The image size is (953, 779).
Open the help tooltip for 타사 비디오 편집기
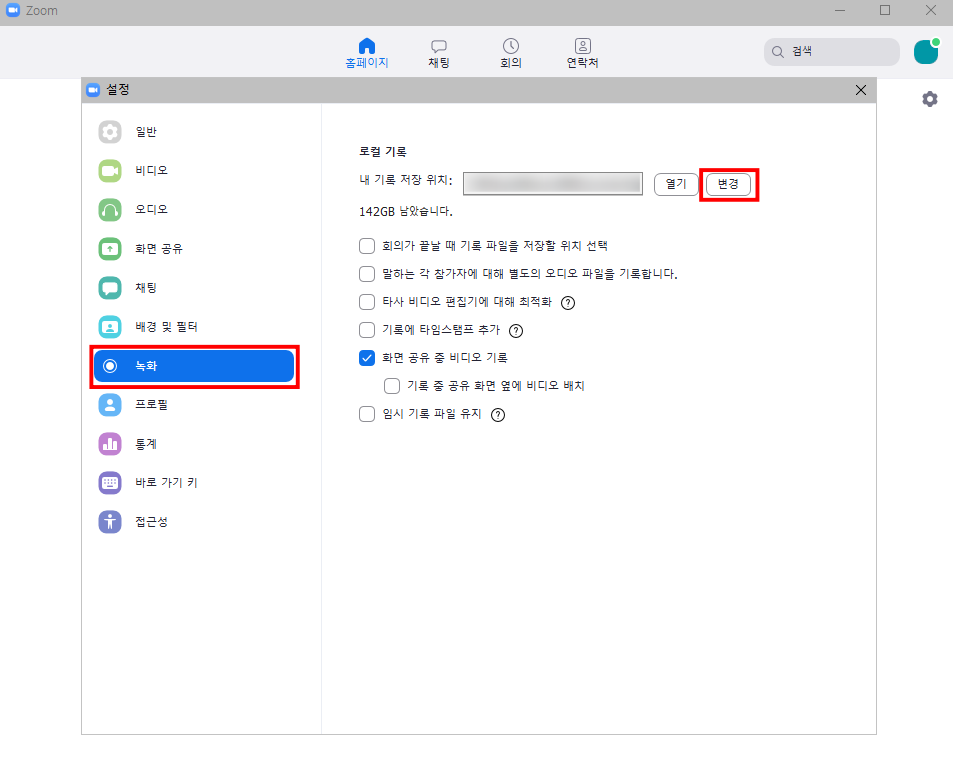(568, 302)
